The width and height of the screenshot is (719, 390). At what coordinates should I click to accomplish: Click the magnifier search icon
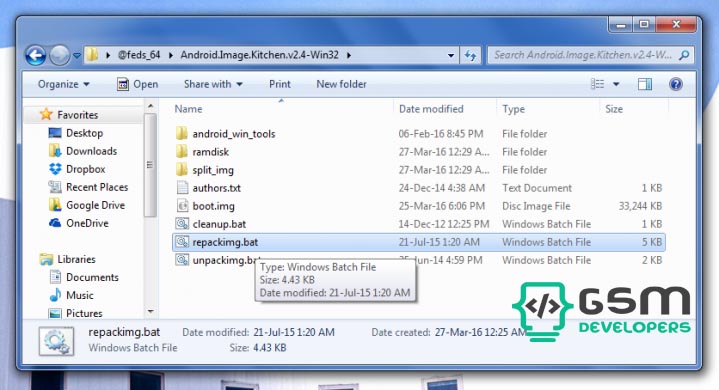[x=684, y=55]
